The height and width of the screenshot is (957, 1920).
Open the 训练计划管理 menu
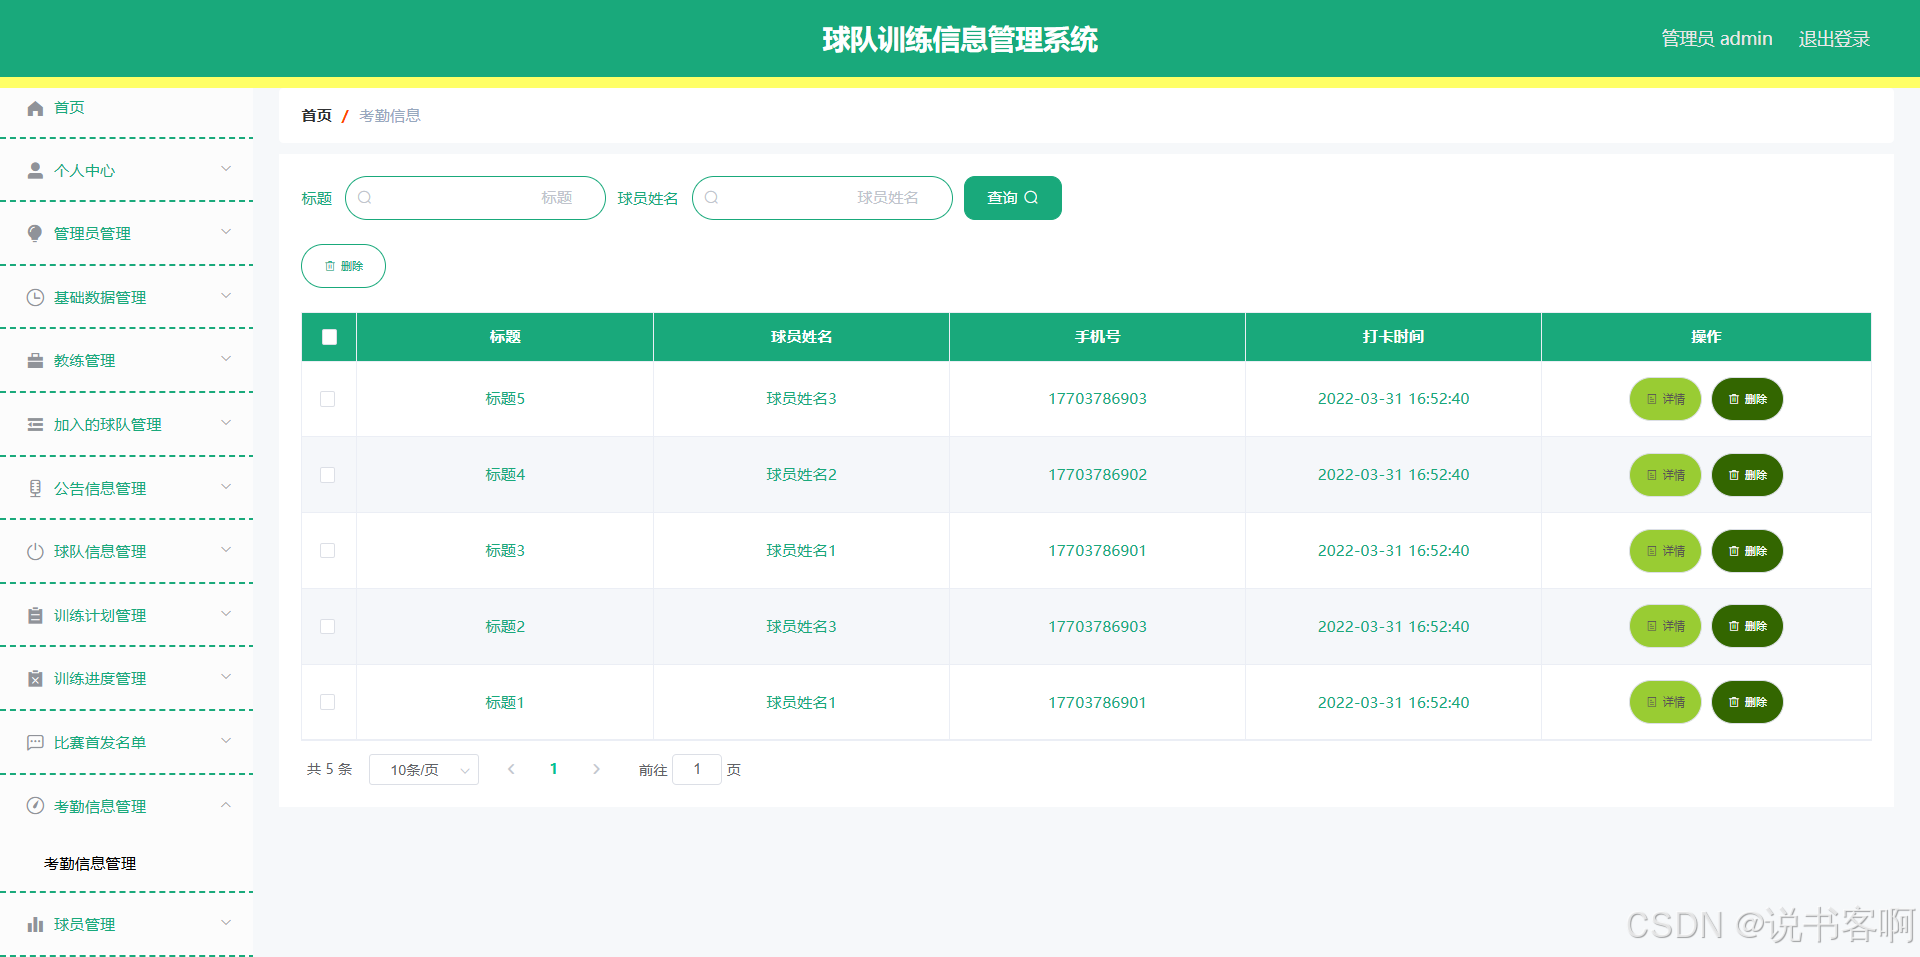pyautogui.click(x=126, y=615)
